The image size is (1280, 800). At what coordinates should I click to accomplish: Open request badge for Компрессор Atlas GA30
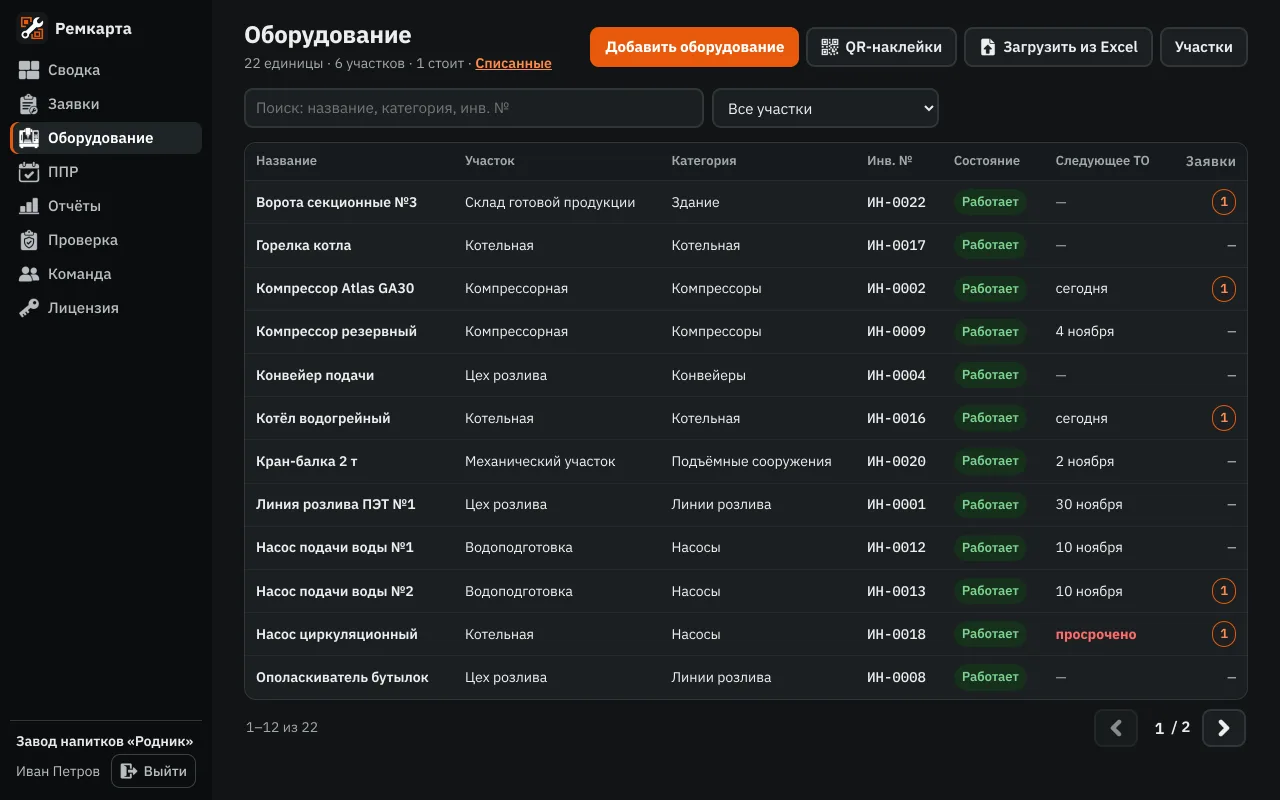pos(1224,289)
